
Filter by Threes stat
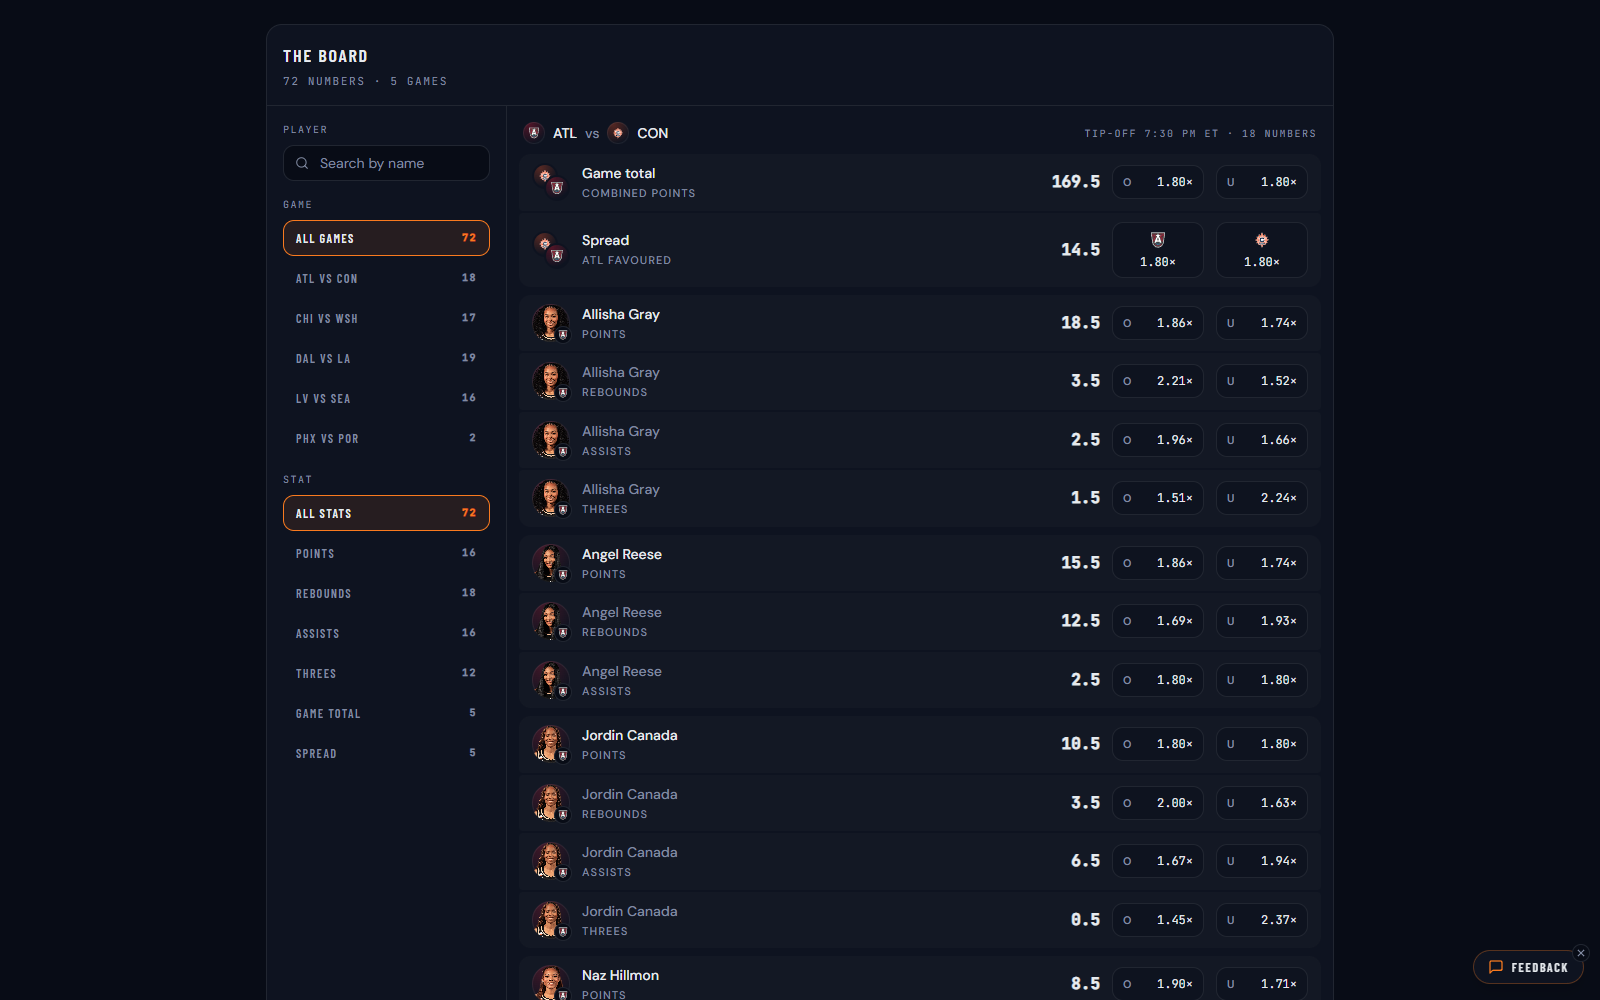coord(386,673)
